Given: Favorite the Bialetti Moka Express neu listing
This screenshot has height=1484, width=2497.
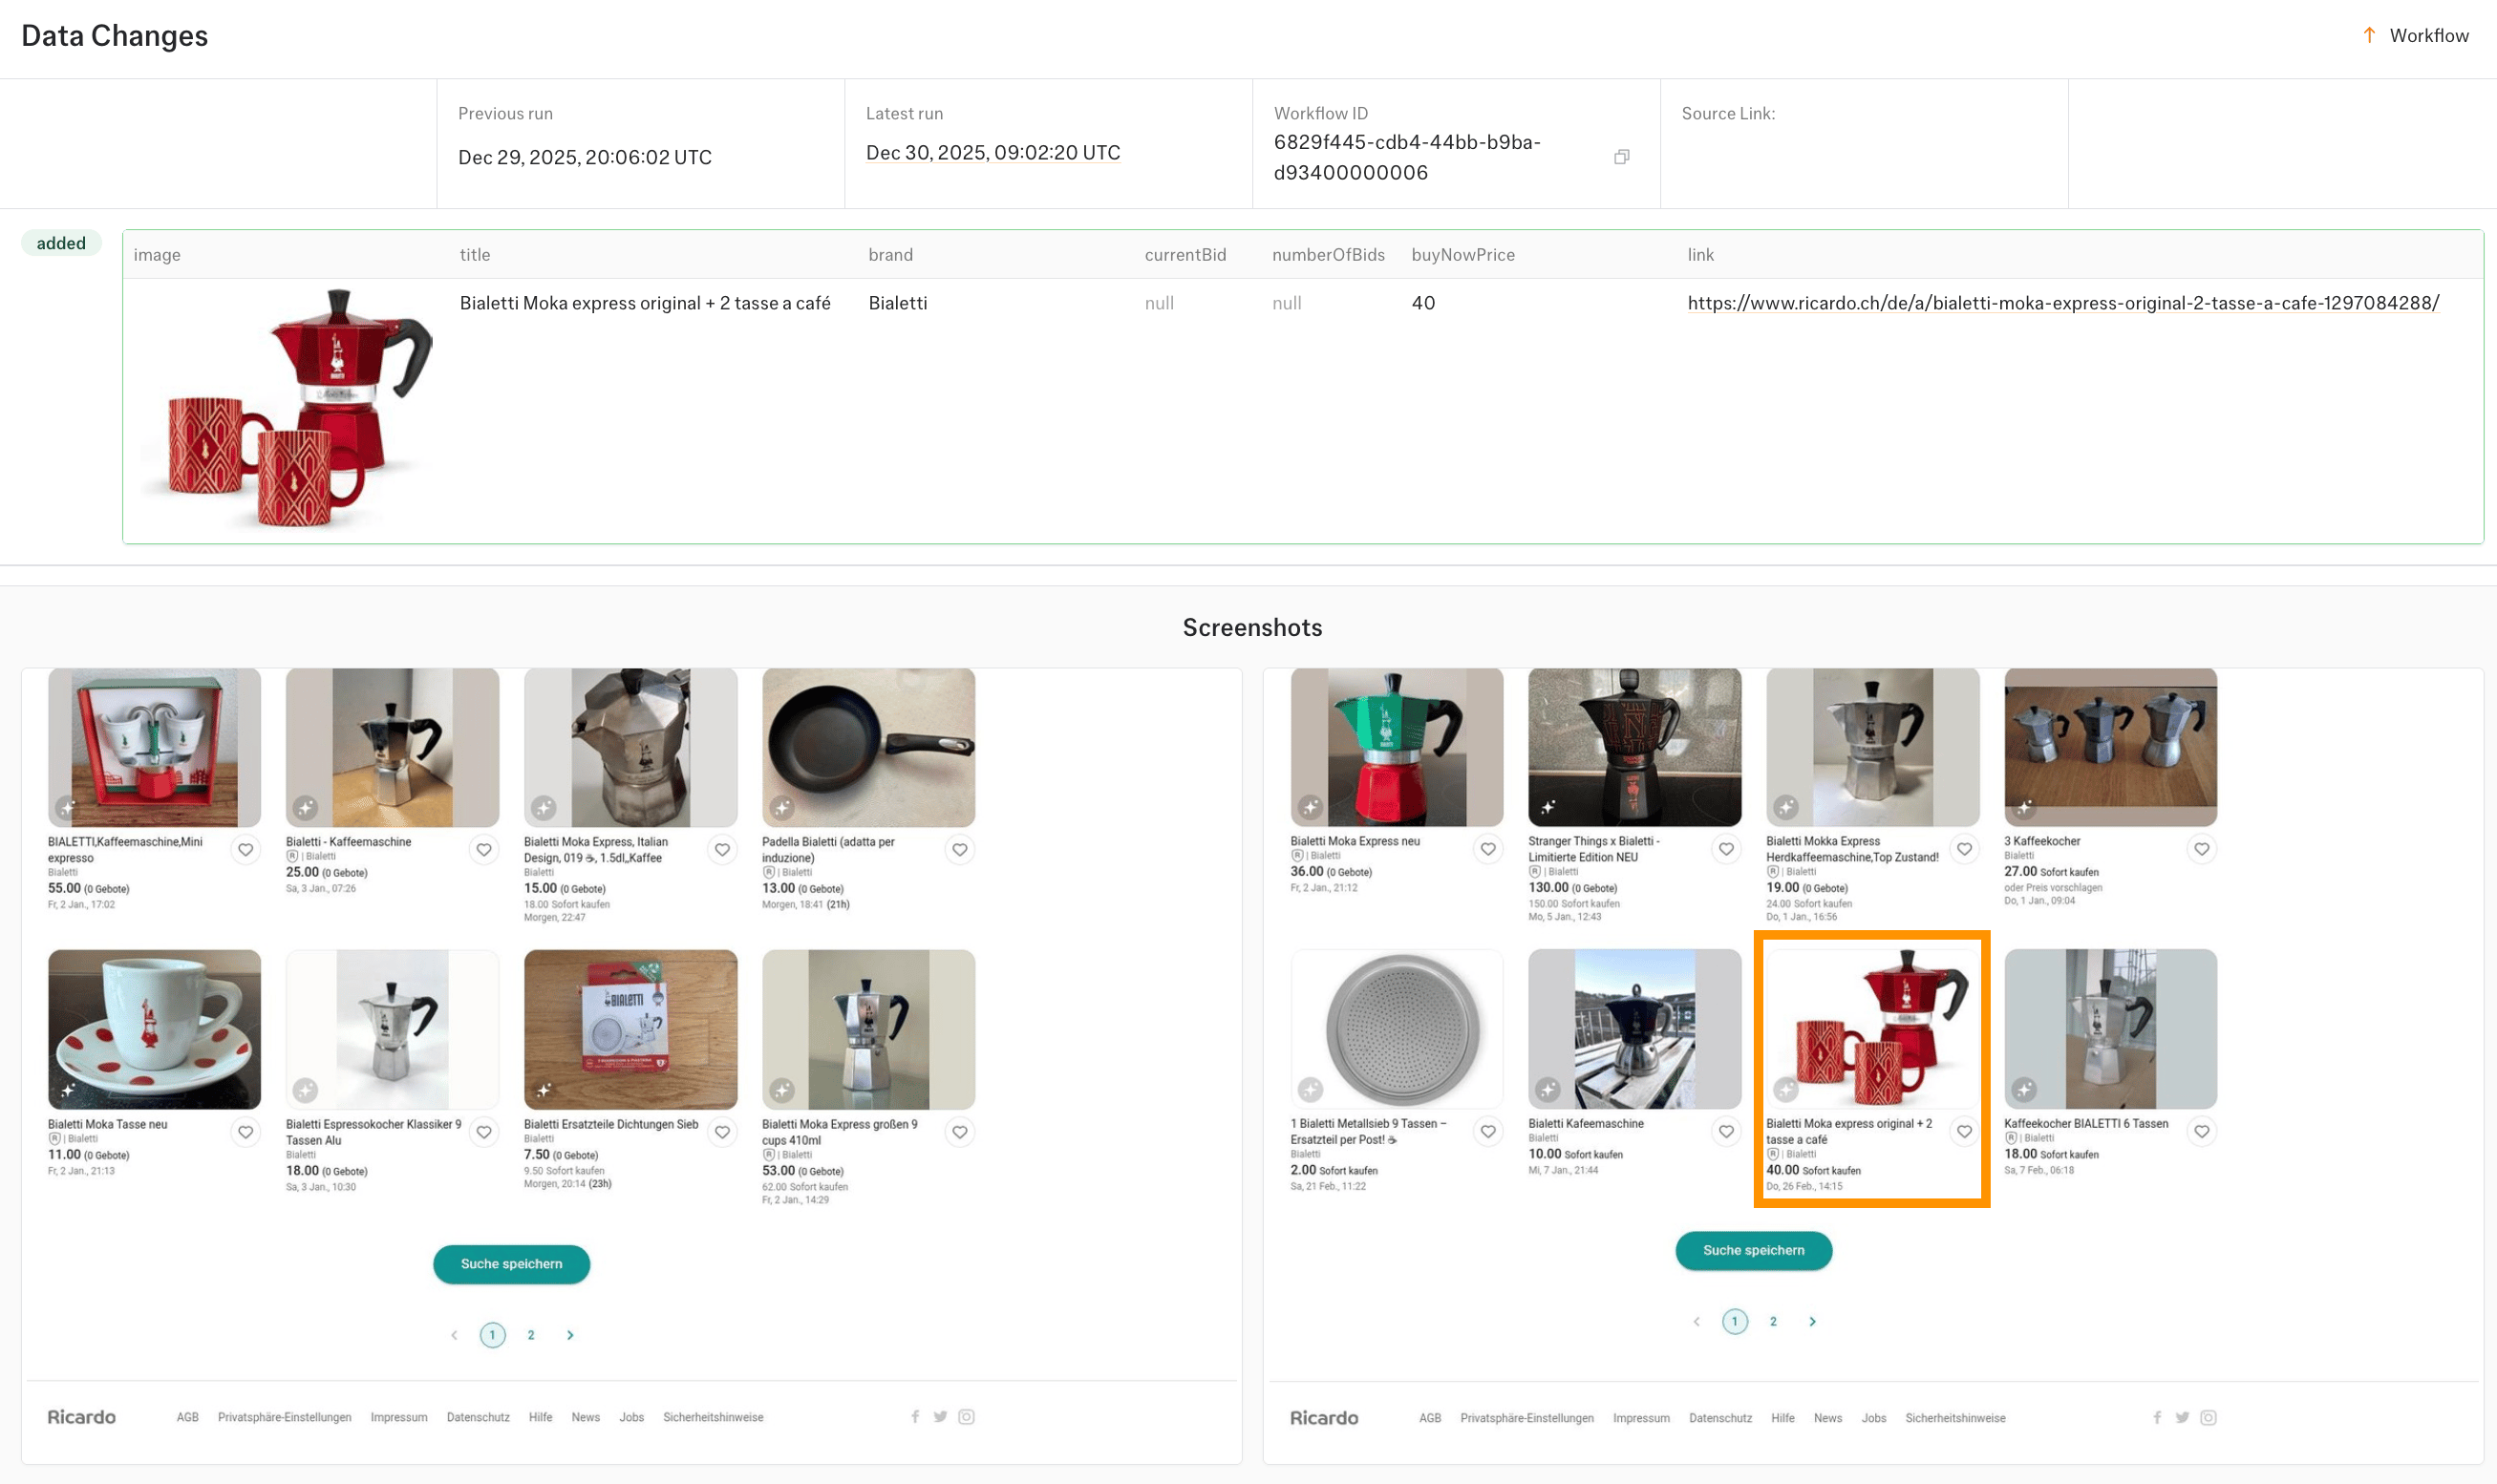Looking at the screenshot, I should point(1488,849).
